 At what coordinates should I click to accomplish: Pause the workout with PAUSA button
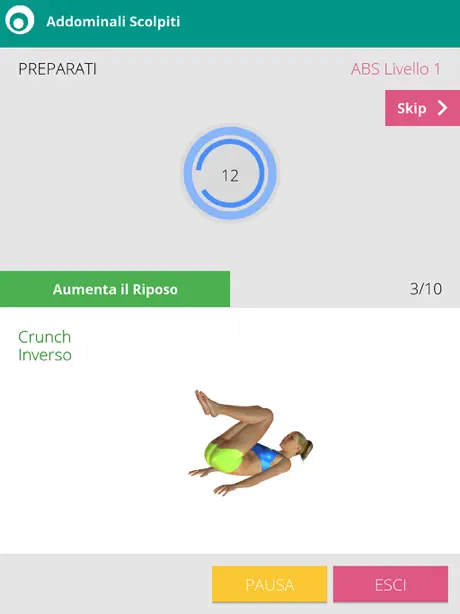point(269,584)
